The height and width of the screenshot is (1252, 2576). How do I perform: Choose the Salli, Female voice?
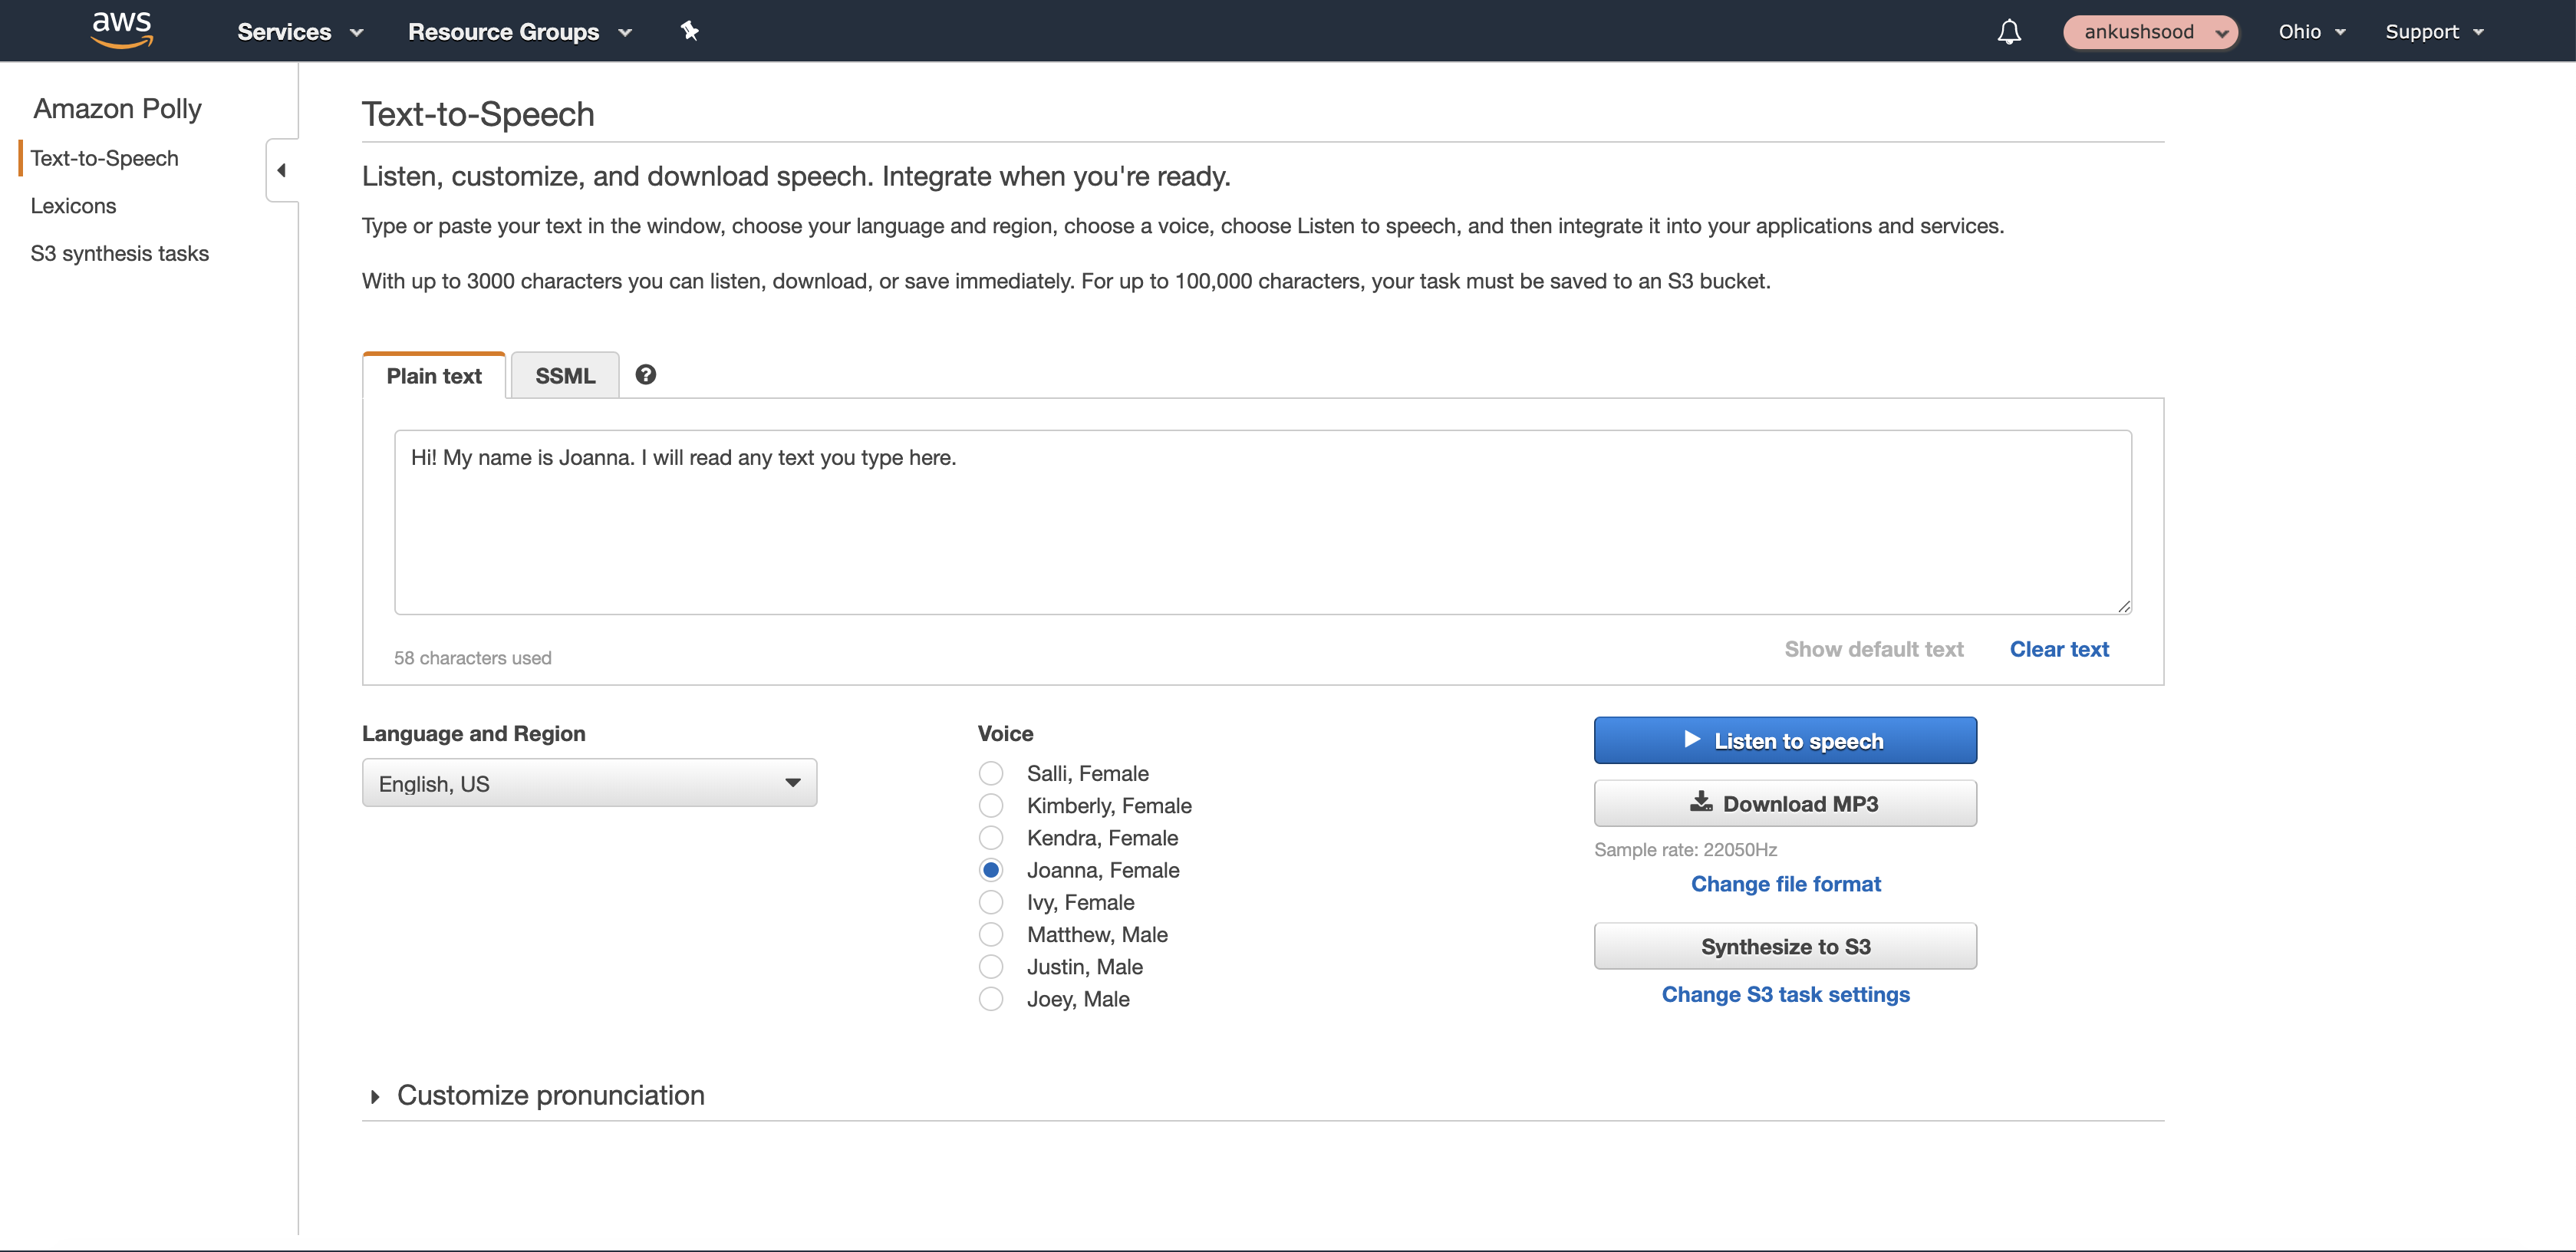point(991,773)
